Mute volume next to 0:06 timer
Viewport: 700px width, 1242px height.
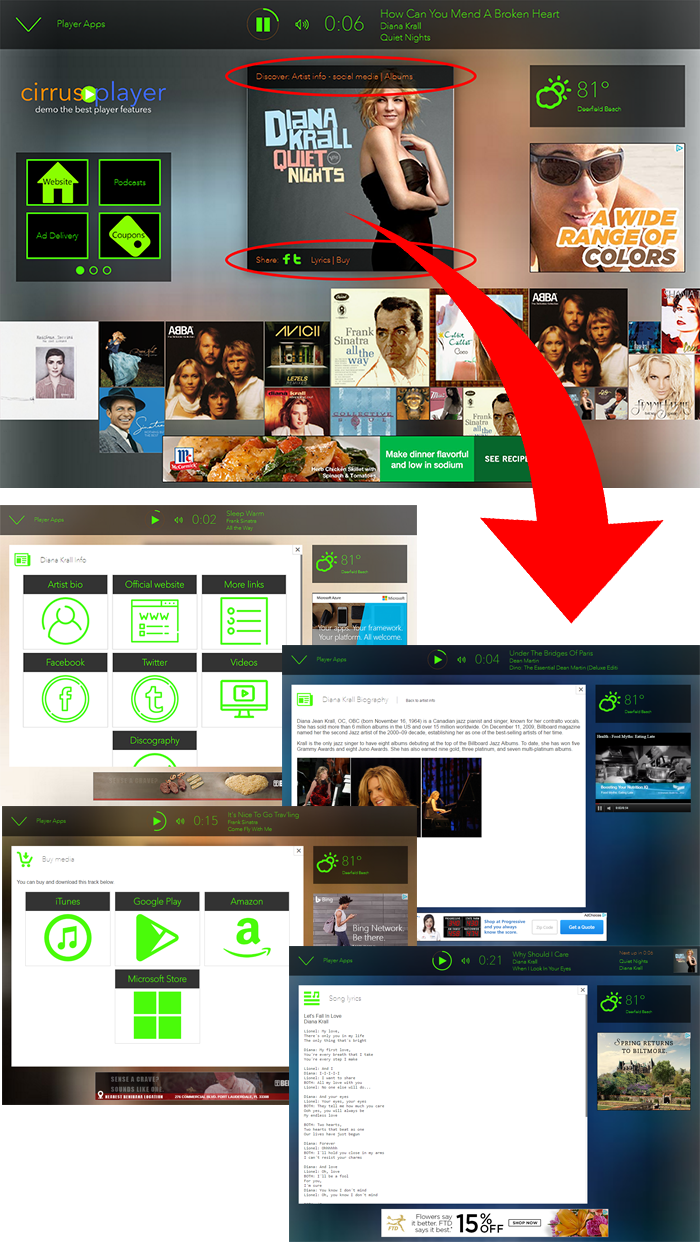[x=302, y=24]
